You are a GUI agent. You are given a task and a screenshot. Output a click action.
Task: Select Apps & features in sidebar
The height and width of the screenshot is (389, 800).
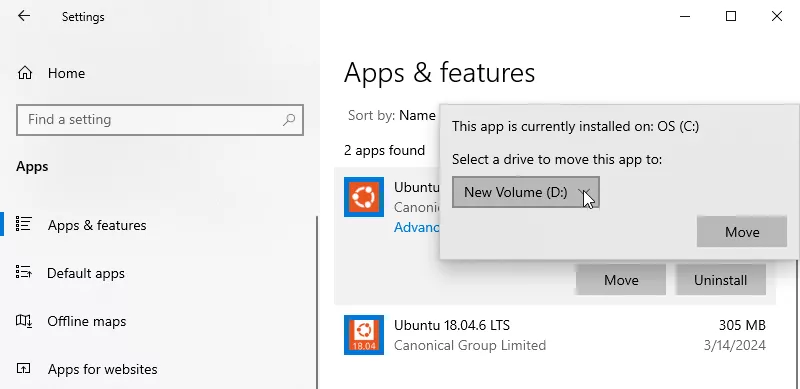coord(97,225)
